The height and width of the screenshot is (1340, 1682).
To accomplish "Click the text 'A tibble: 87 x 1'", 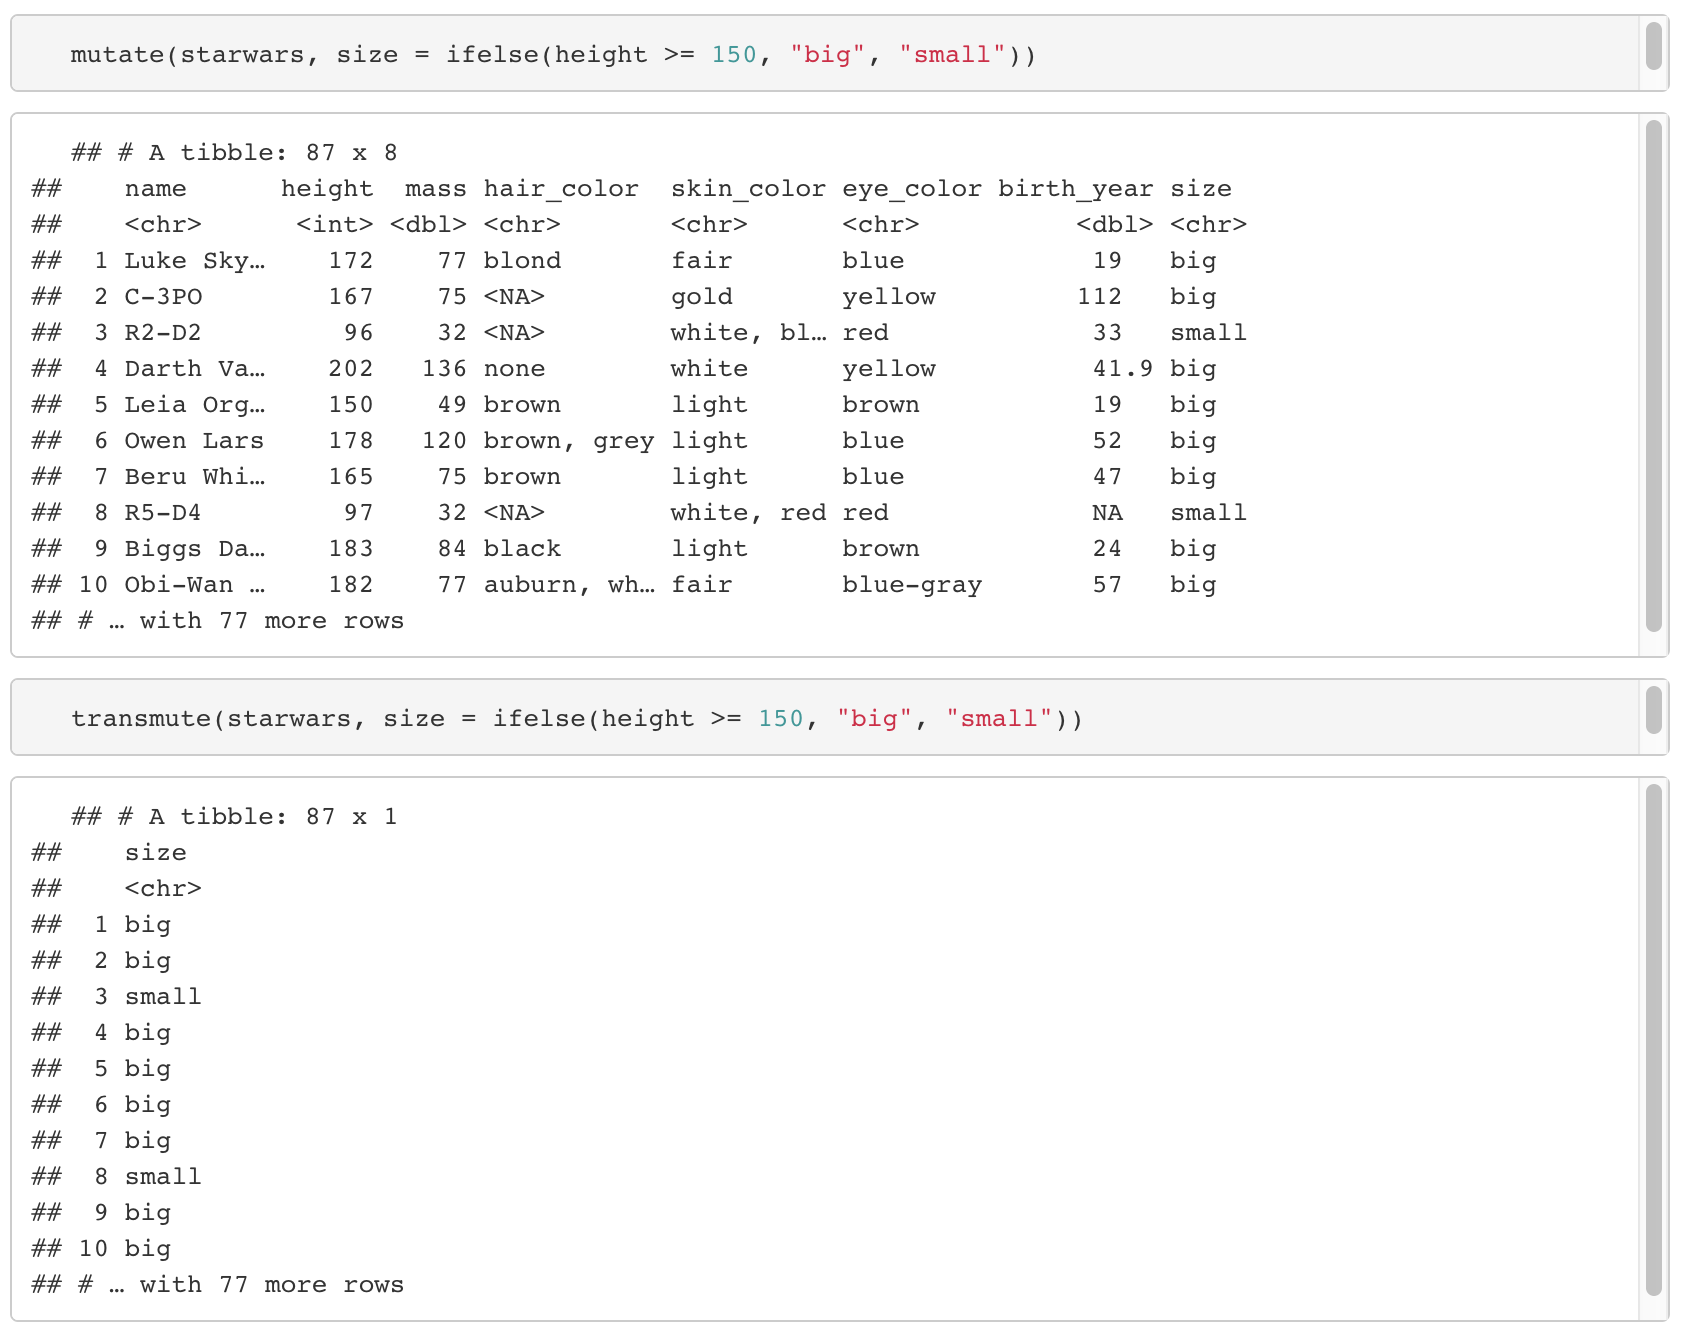I will (273, 816).
